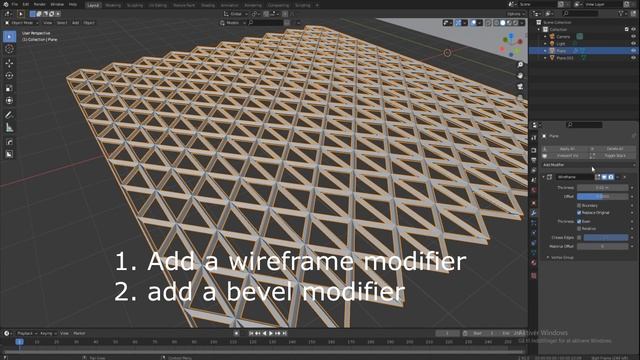
Task: Open the Global transform orientation dropdown
Action: (x=236, y=14)
